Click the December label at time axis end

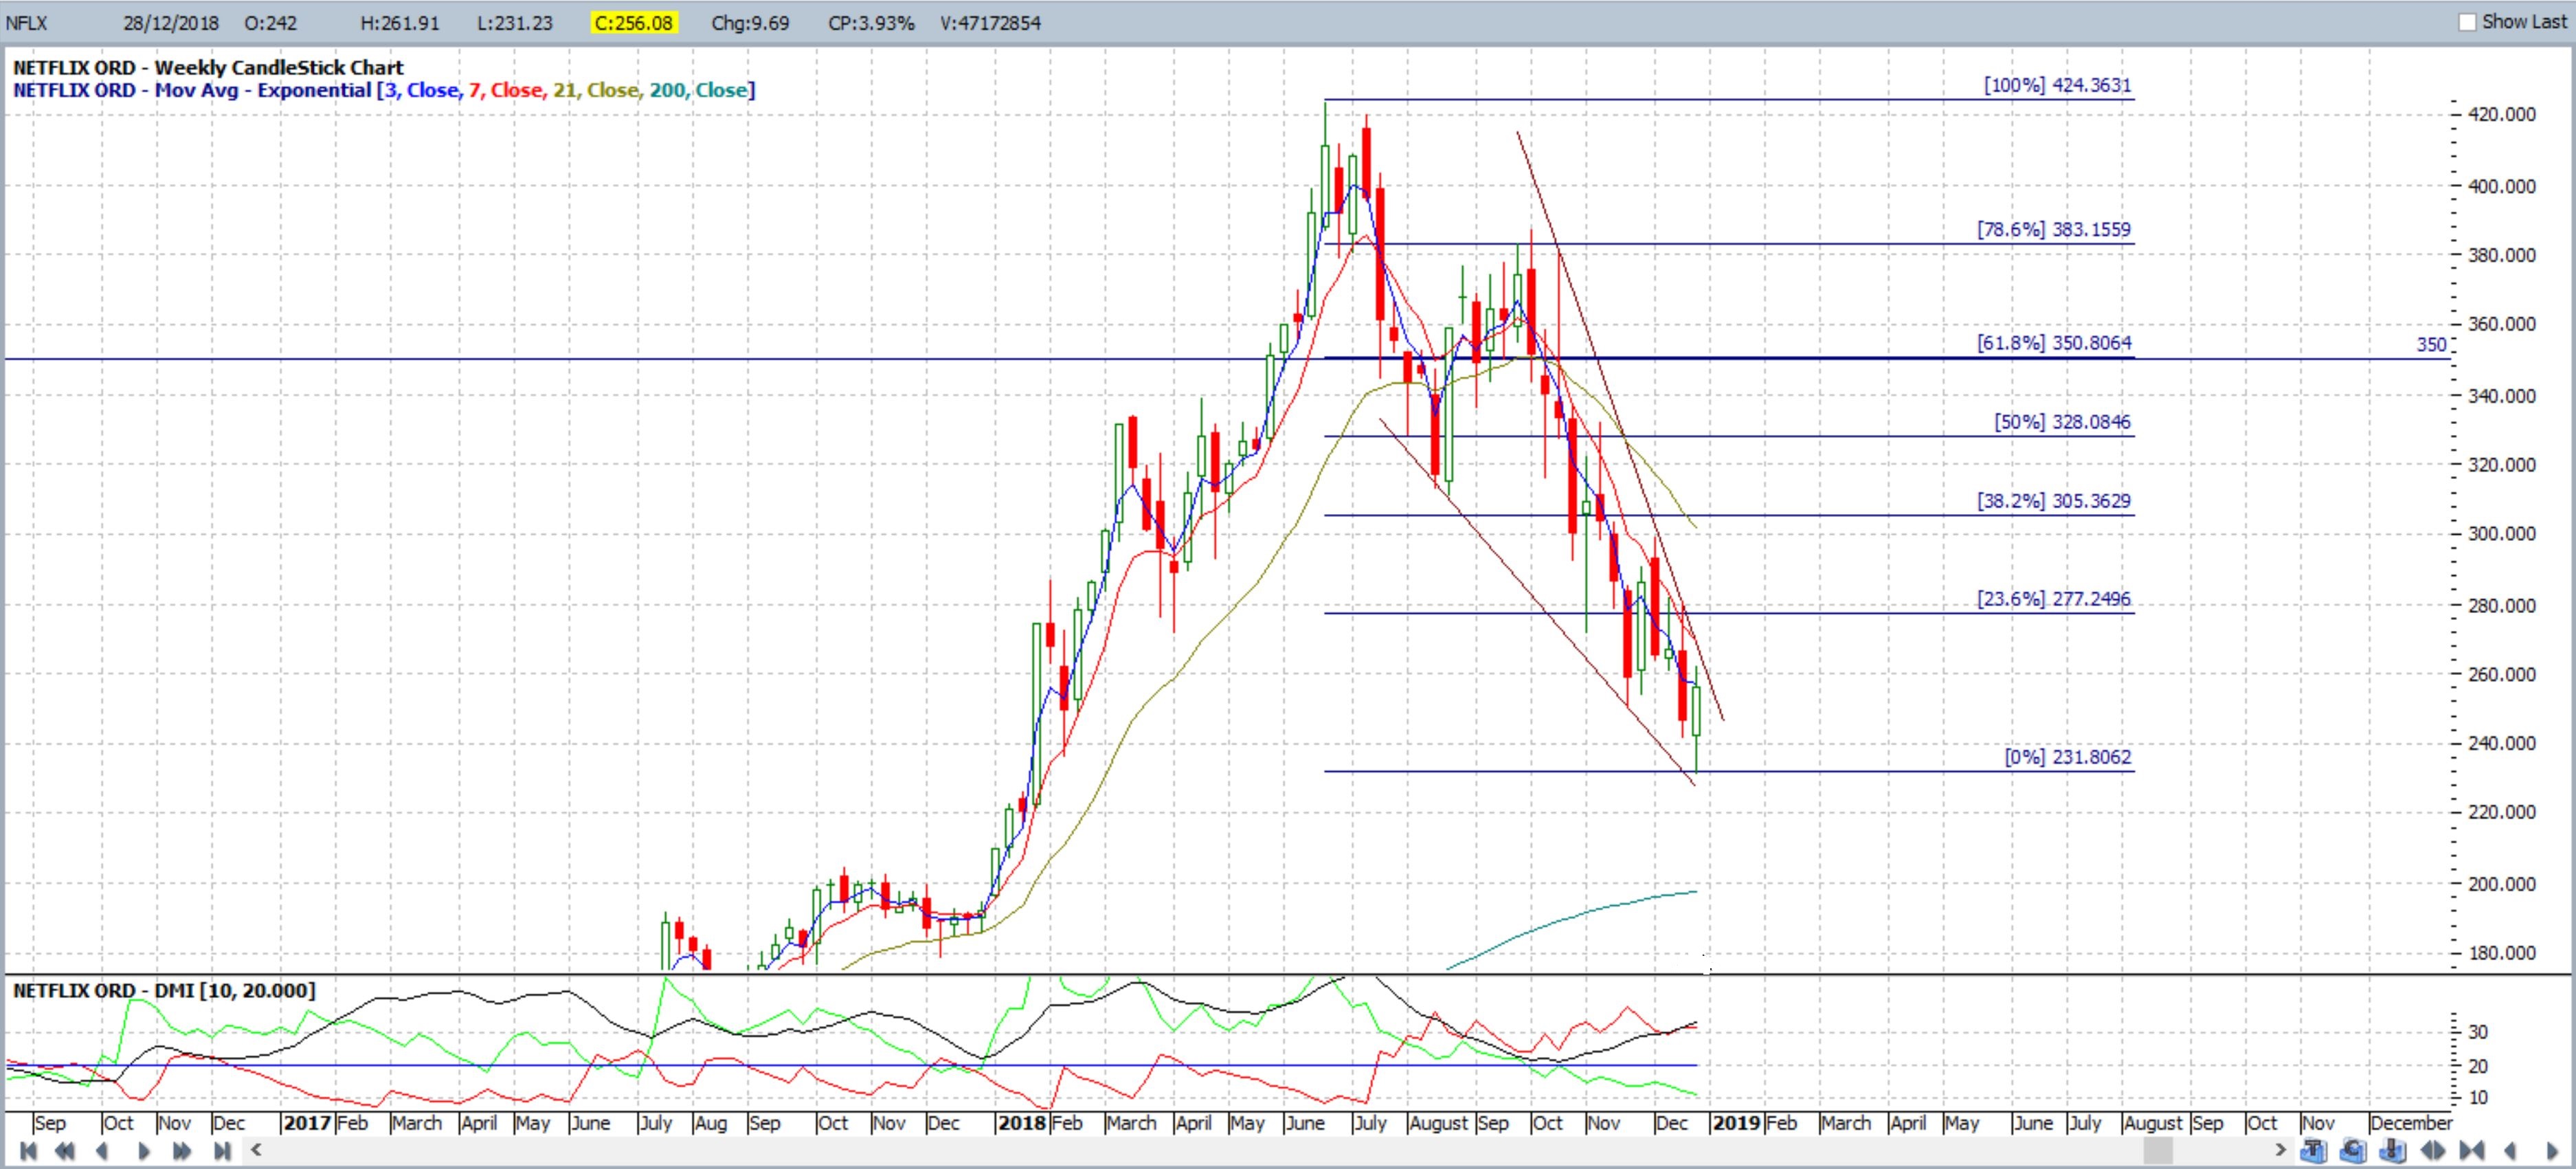point(2412,1123)
